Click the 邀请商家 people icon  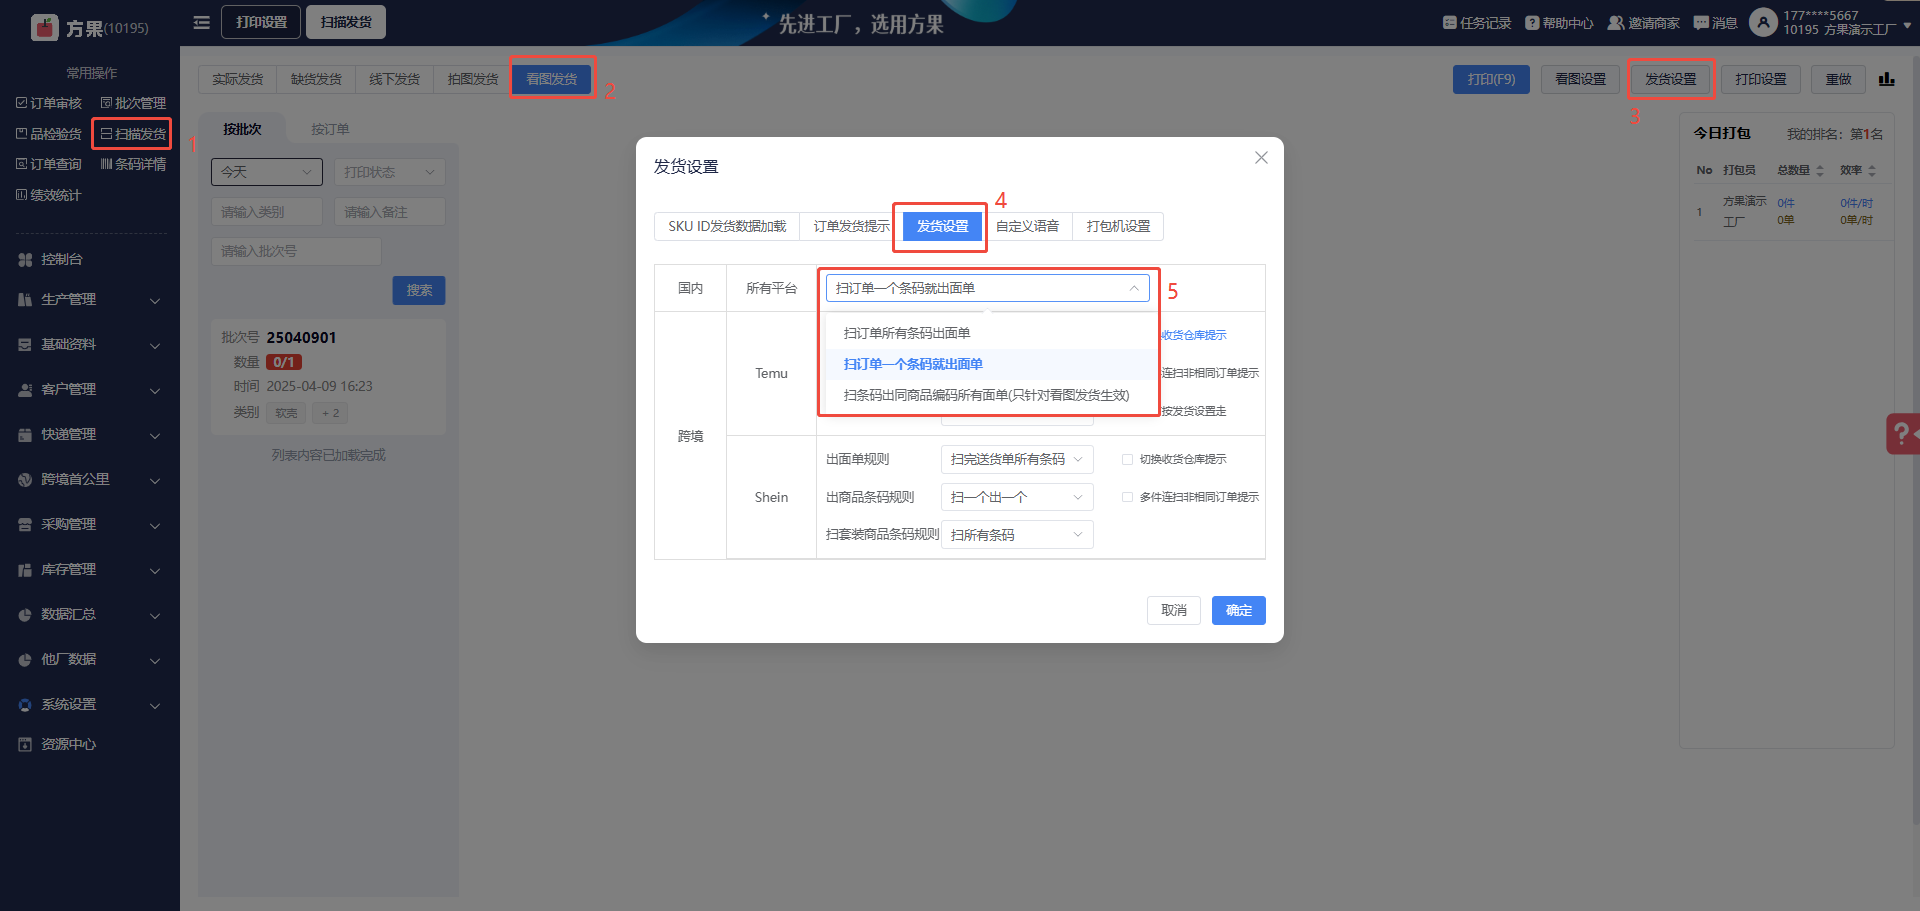click(1616, 23)
